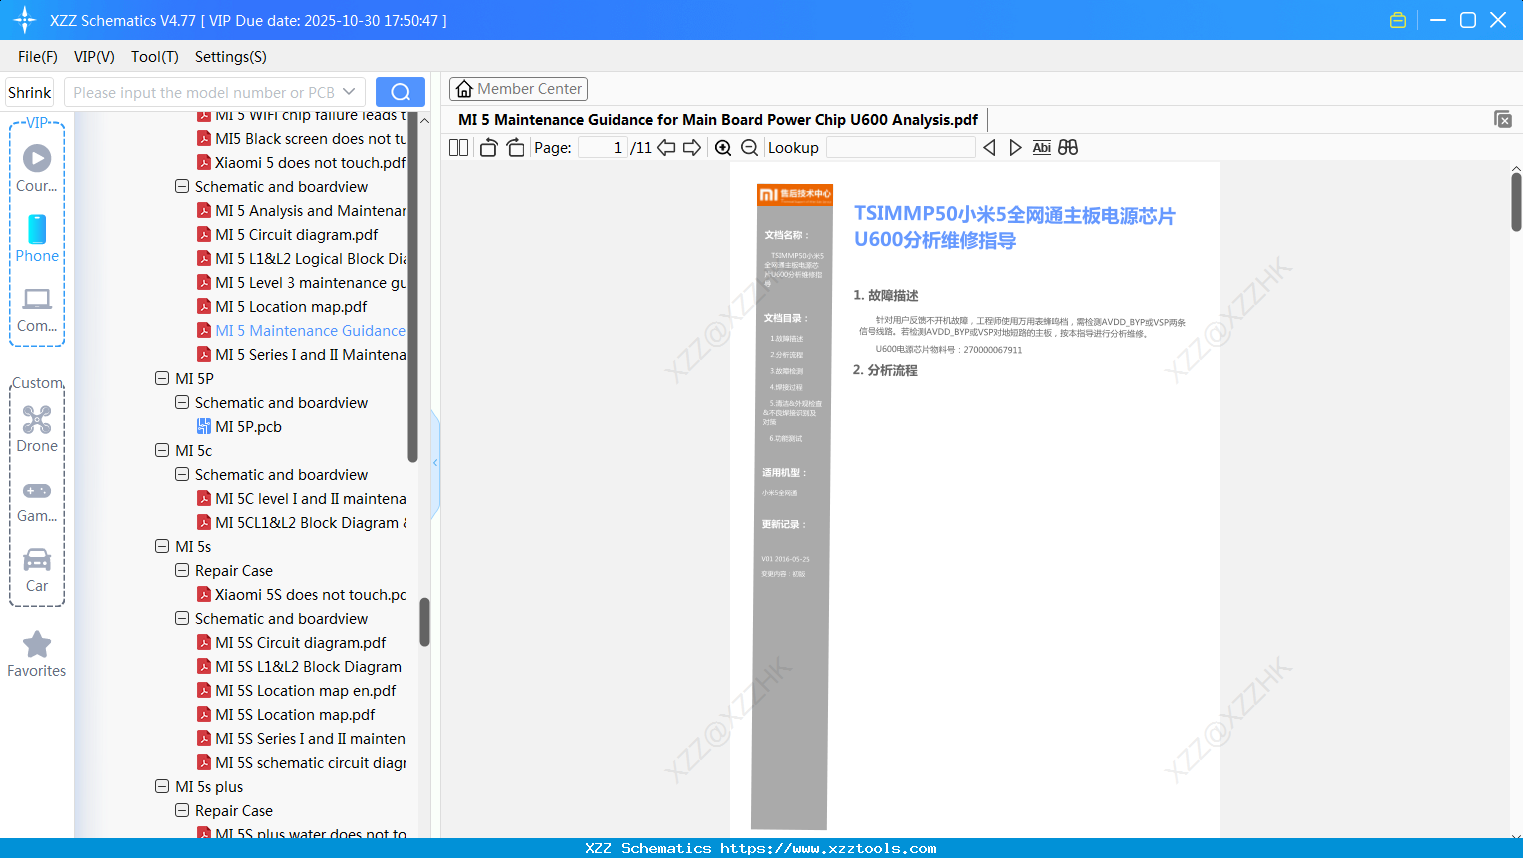Collapse the MI 5s Repair Case section
The width and height of the screenshot is (1523, 858).
(x=182, y=570)
